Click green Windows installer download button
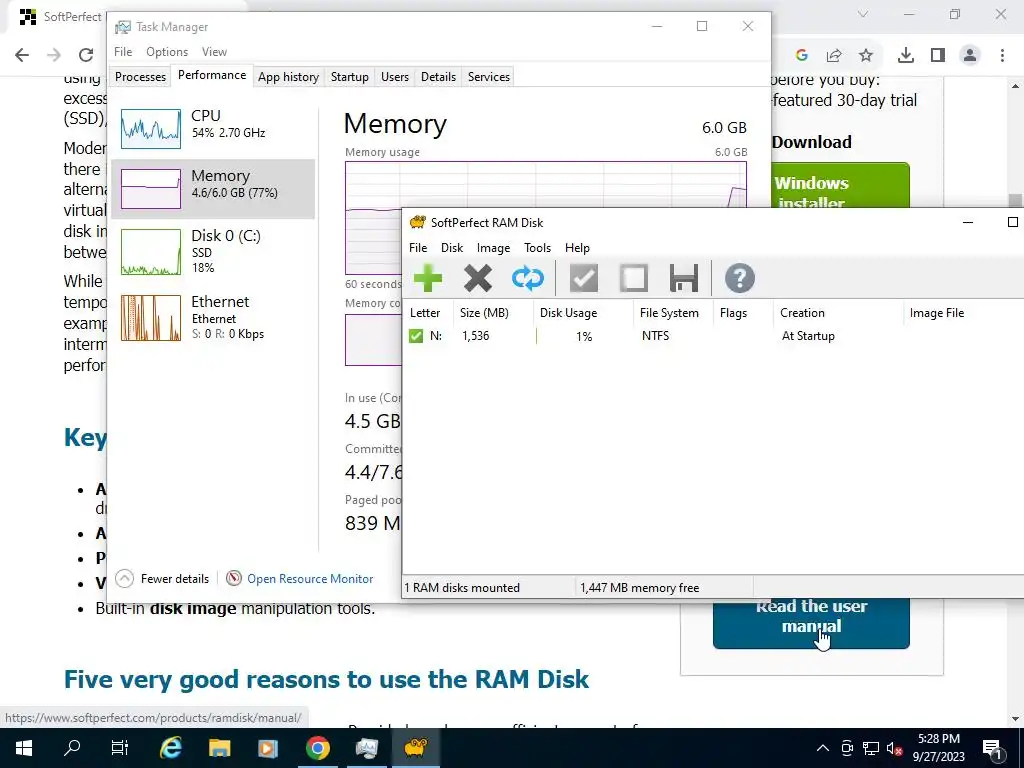Screen dimensions: 1024x768 pos(840,185)
